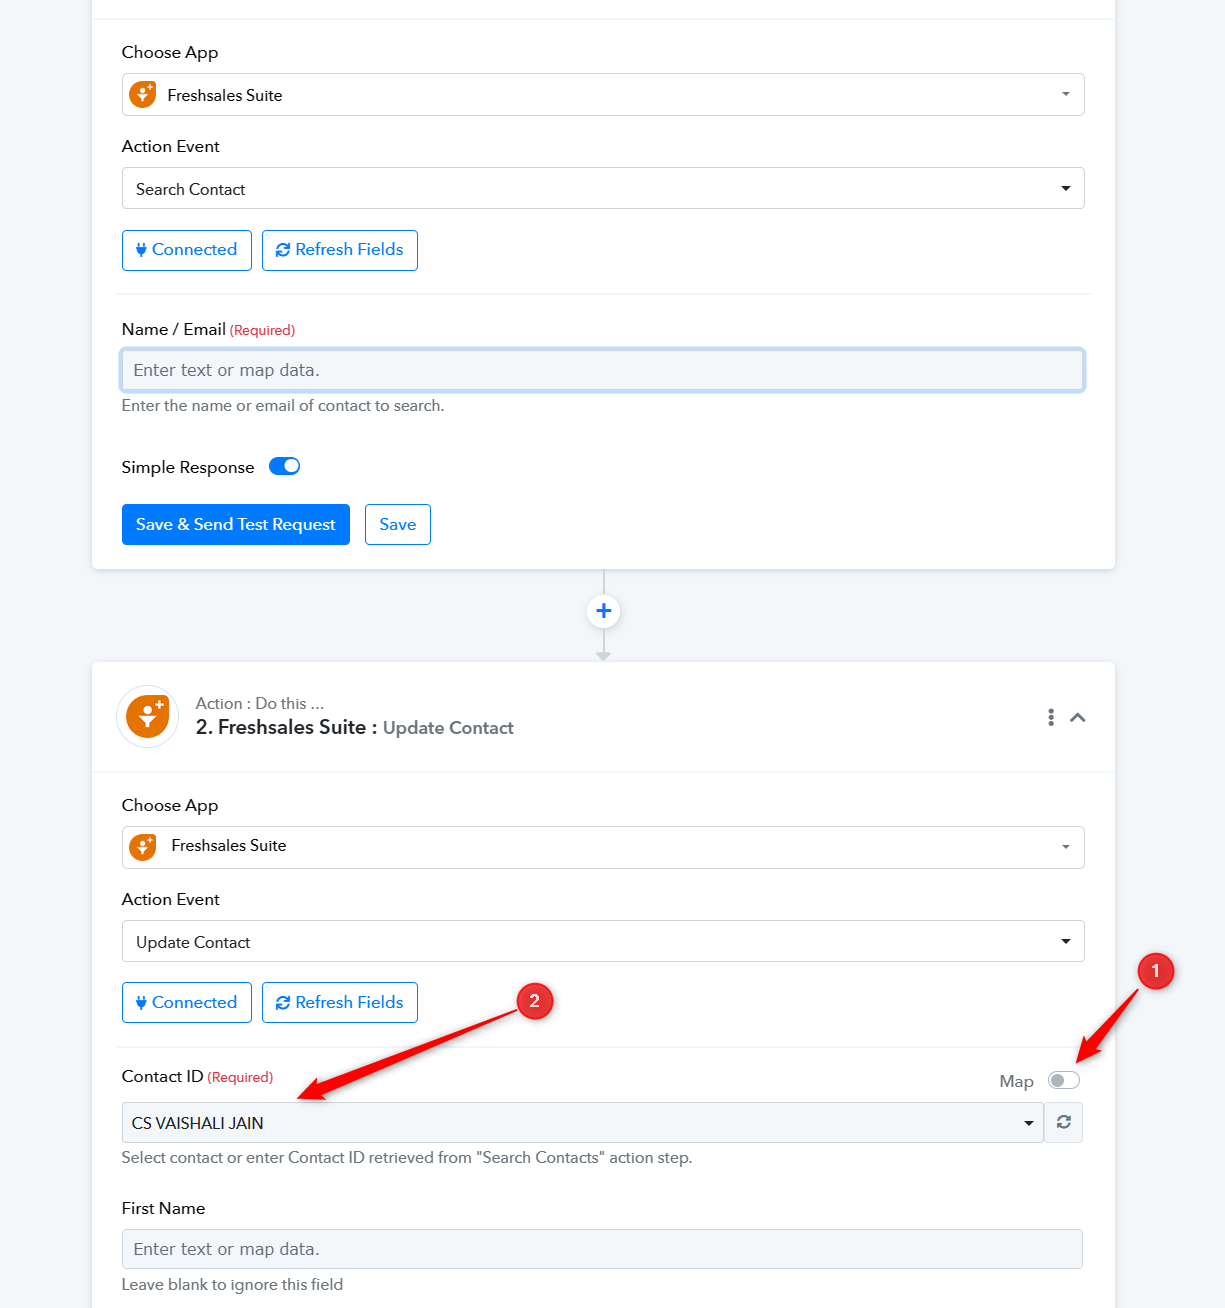Click the plus icon to add step
This screenshot has width=1225, height=1308.
pos(603,611)
